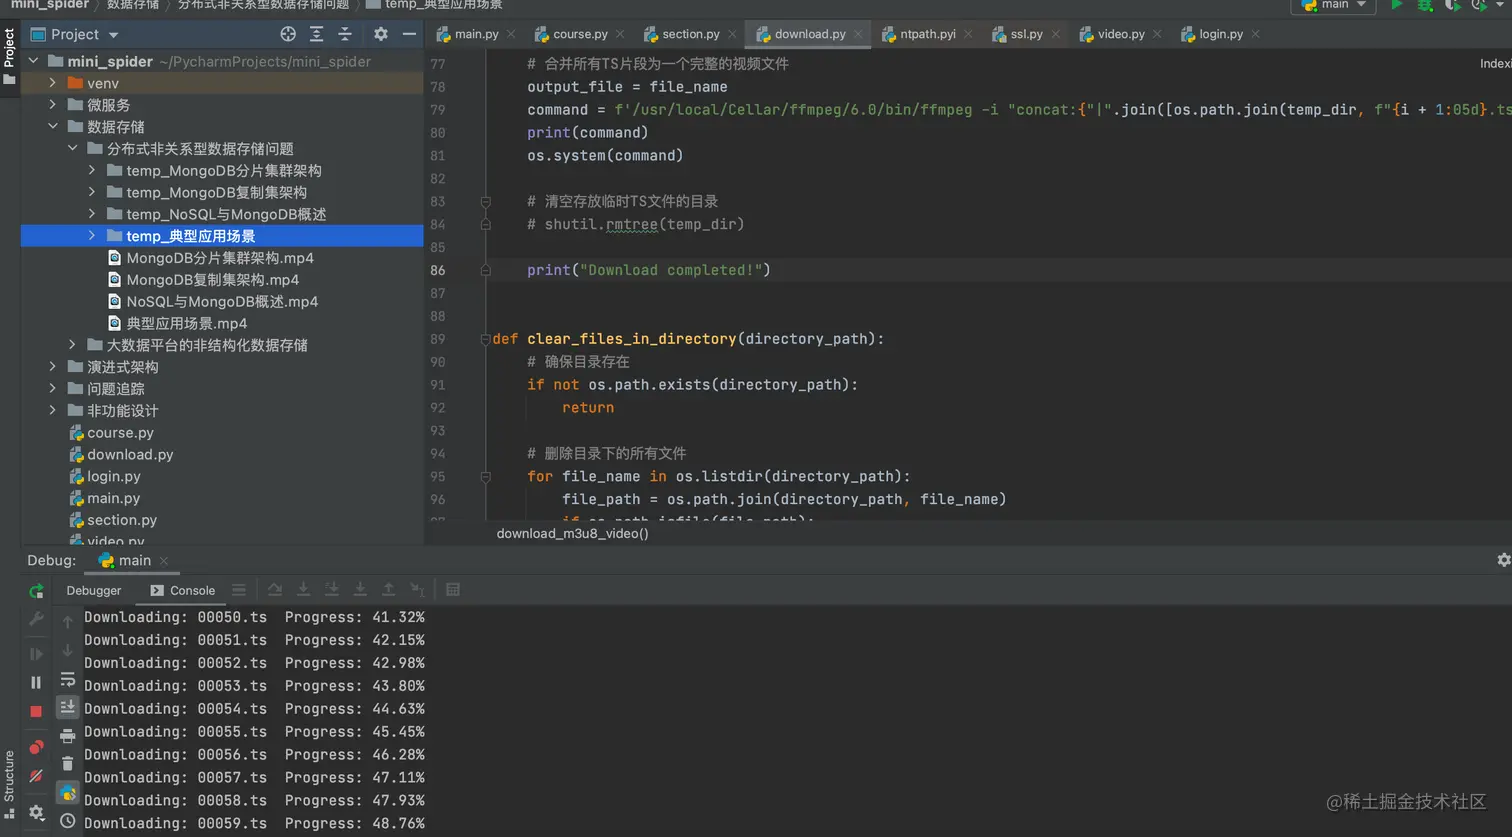The width and height of the screenshot is (1512, 837).
Task: Switch to the course.py editor tab
Action: tap(579, 34)
